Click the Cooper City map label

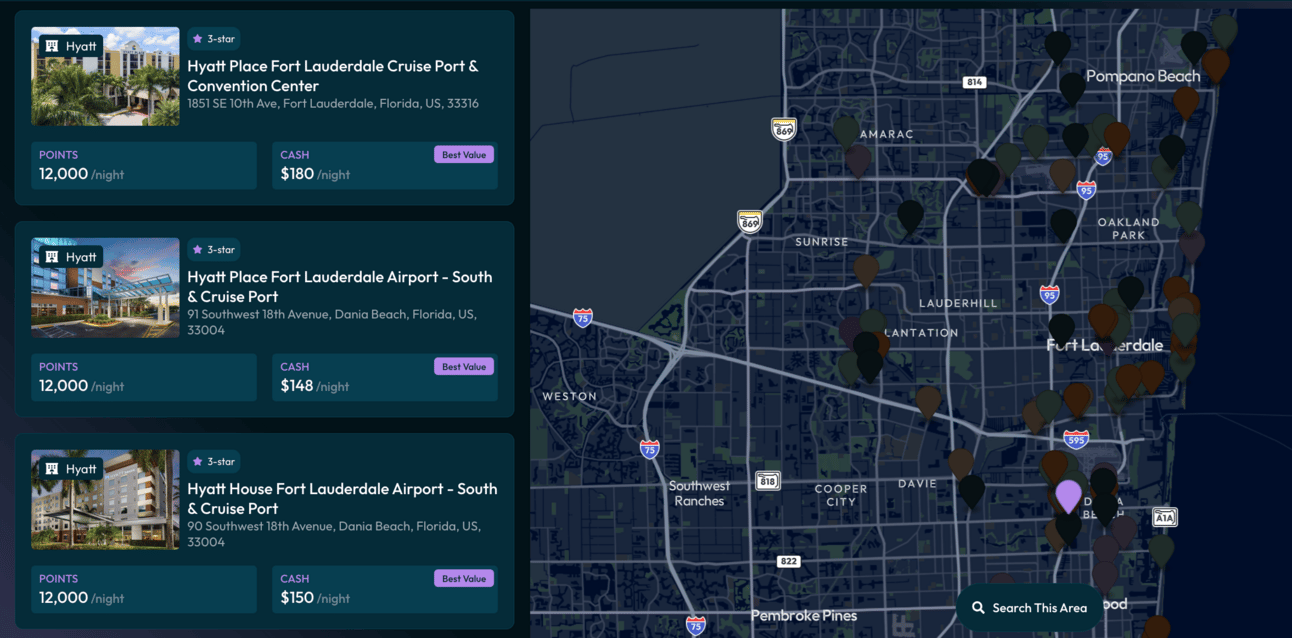coord(841,495)
